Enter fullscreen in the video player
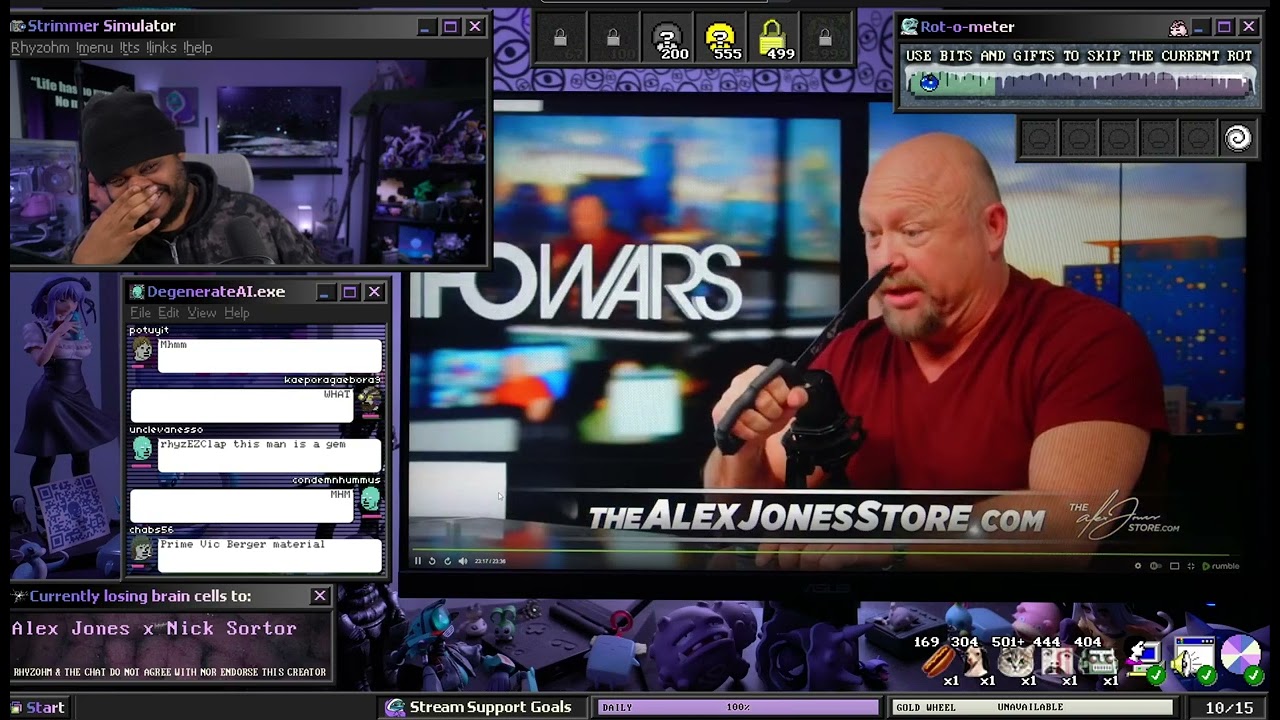The height and width of the screenshot is (720, 1280). click(x=1191, y=566)
